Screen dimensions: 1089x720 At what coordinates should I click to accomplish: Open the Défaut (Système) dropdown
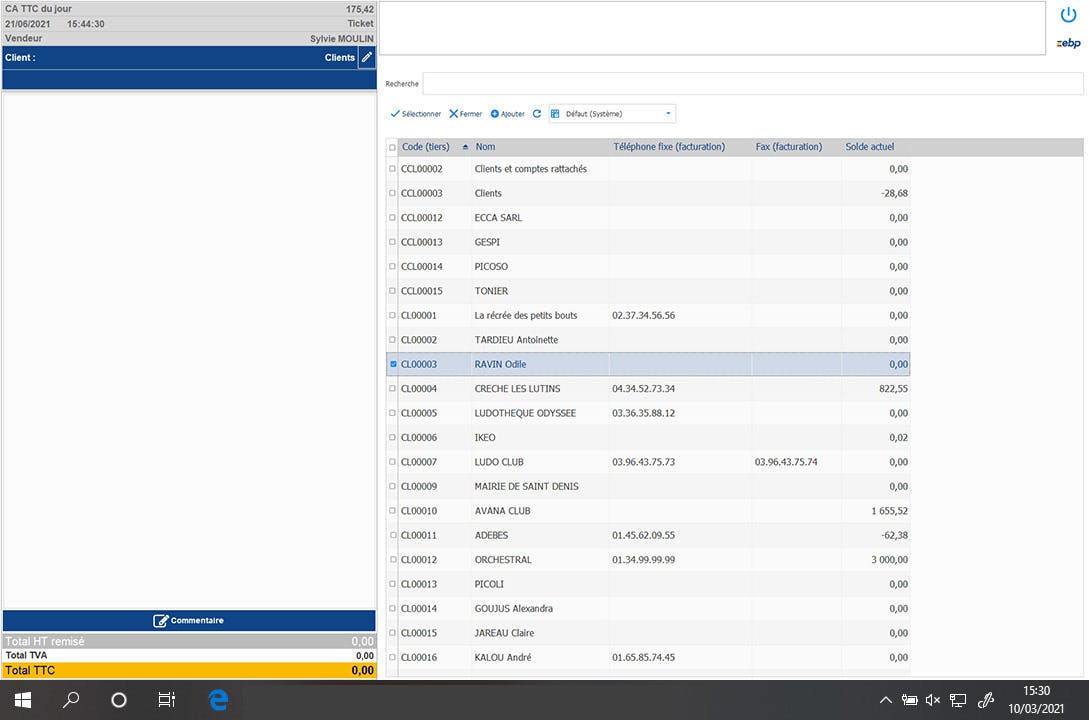[668, 113]
